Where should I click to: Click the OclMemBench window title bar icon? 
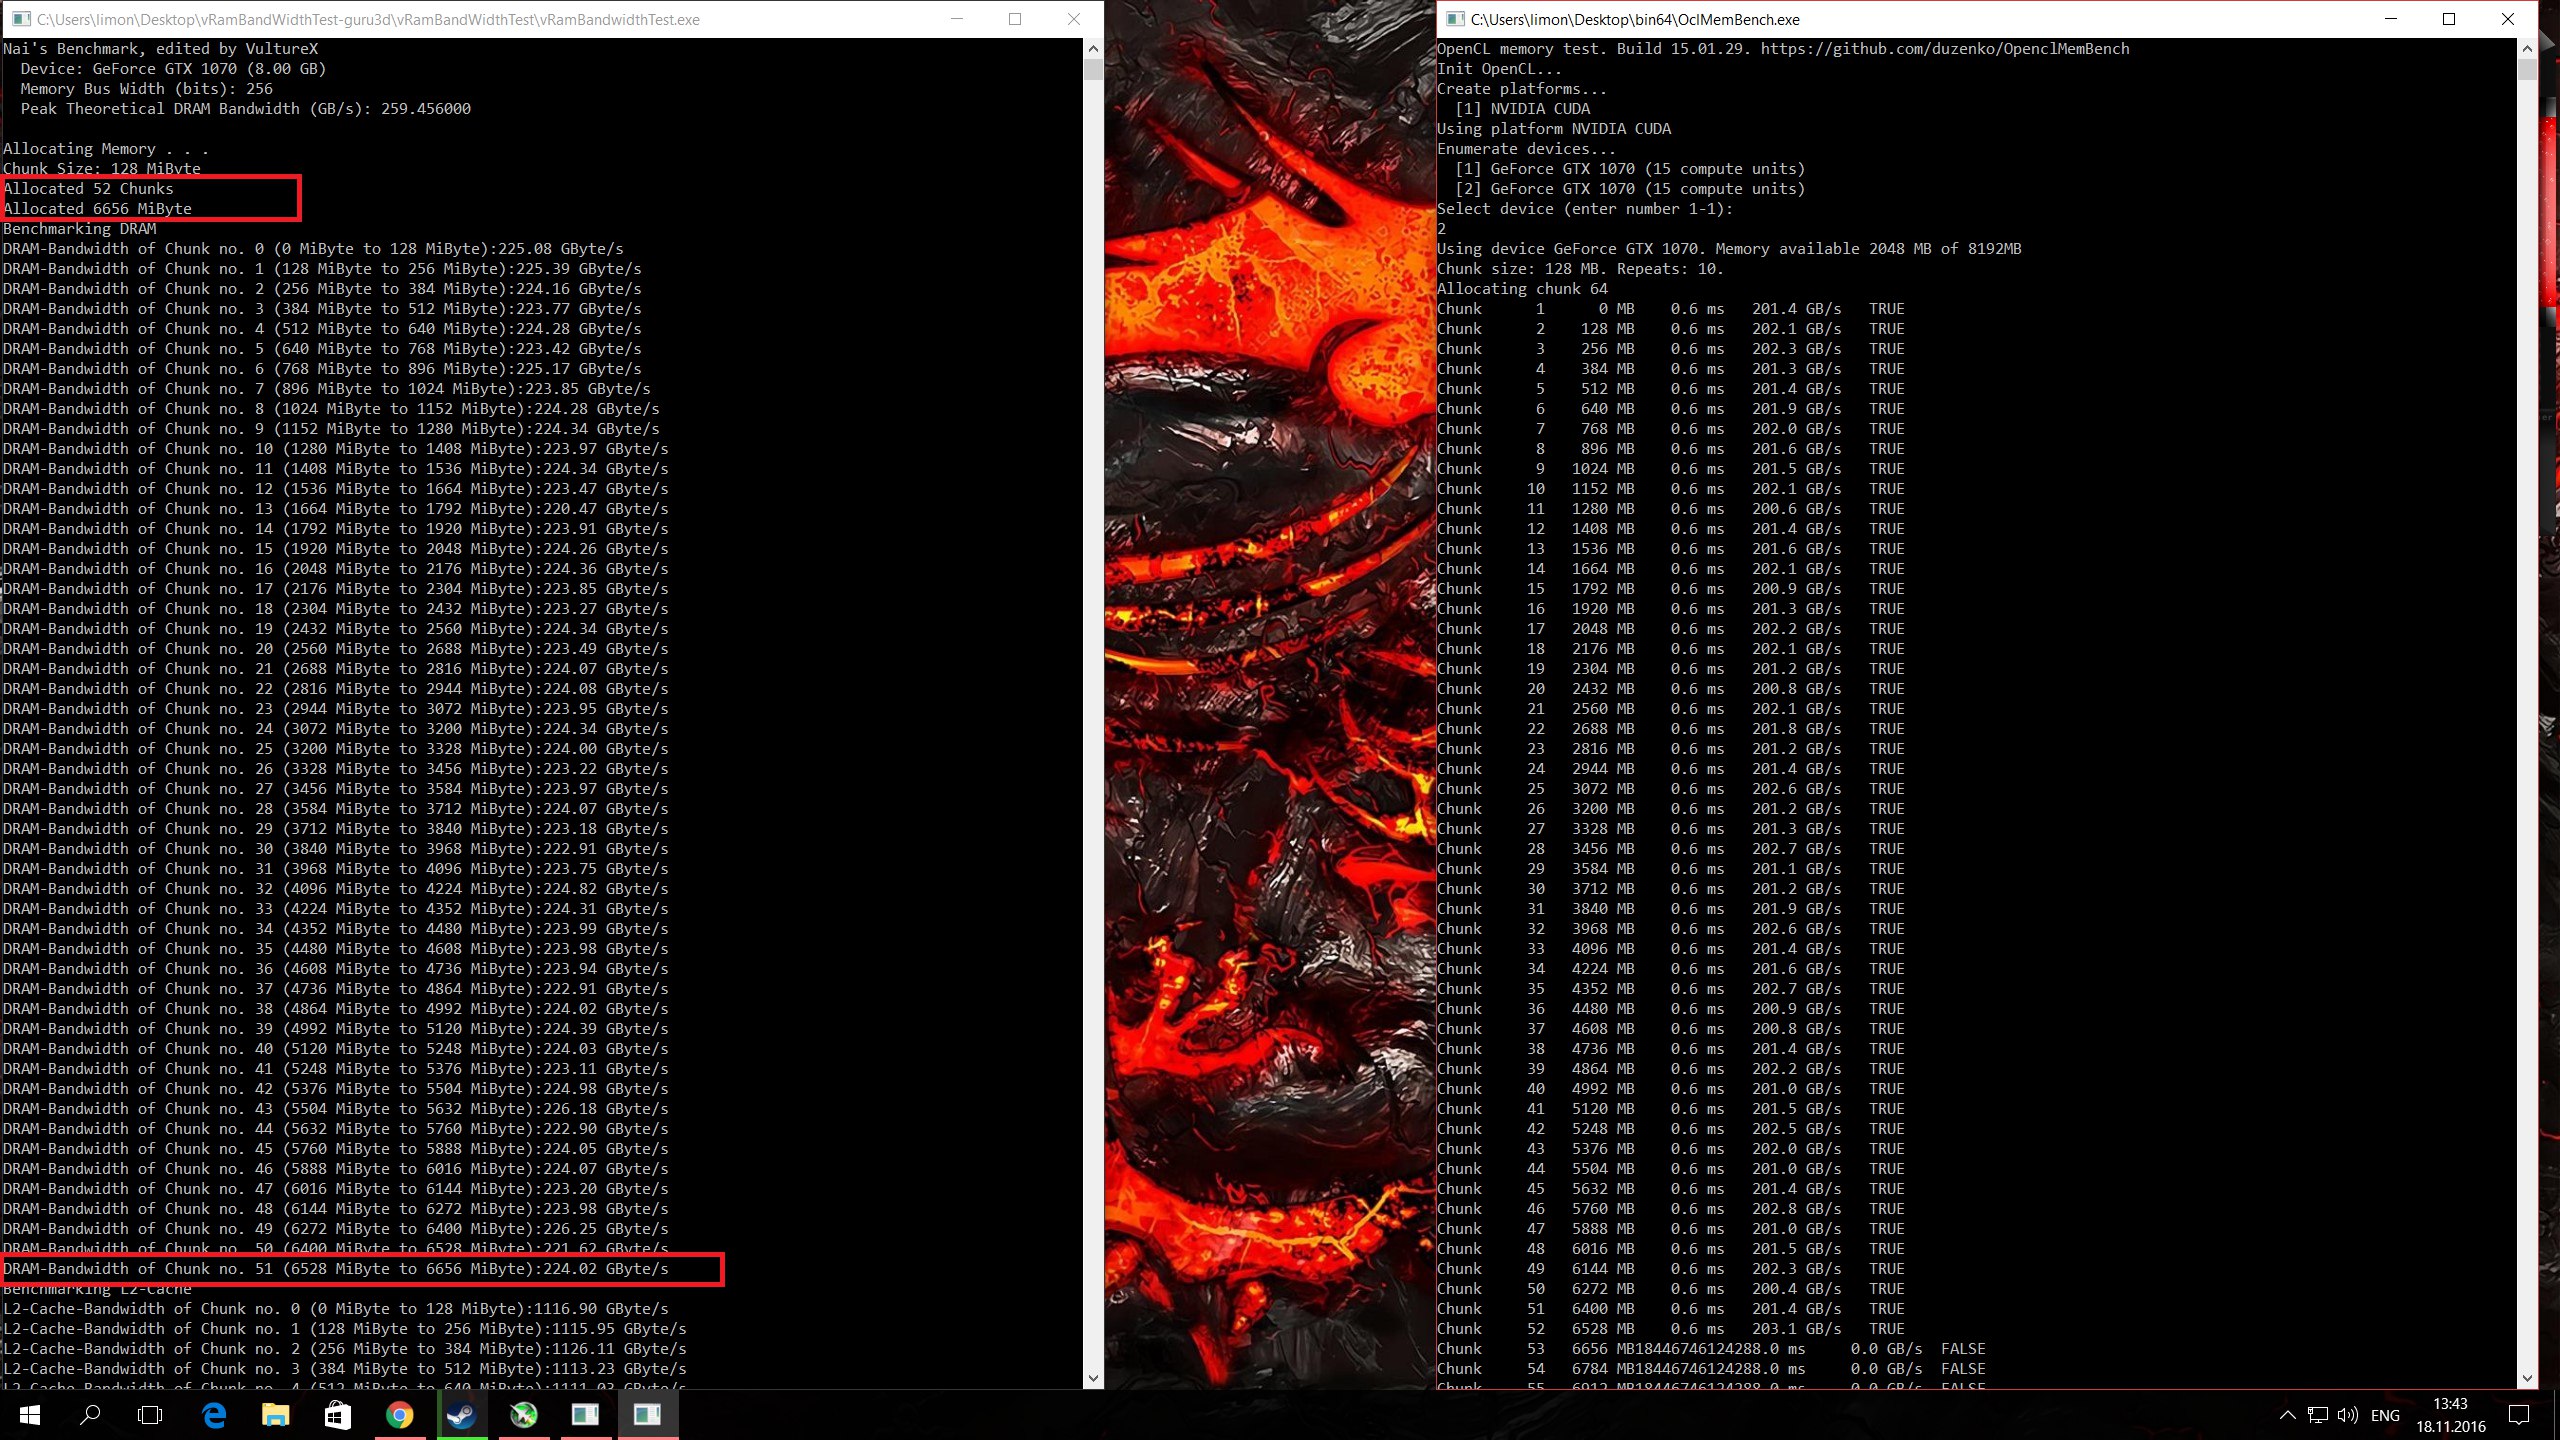(x=1455, y=19)
